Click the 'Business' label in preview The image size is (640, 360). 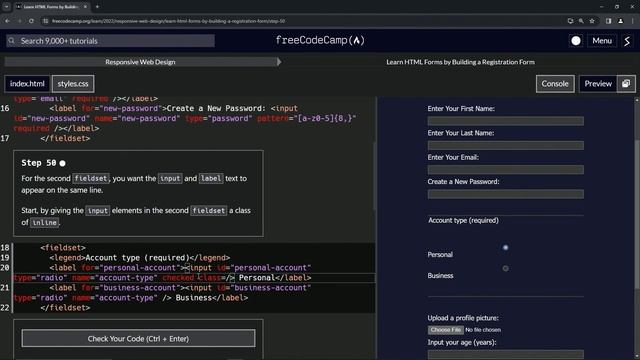tap(440, 276)
